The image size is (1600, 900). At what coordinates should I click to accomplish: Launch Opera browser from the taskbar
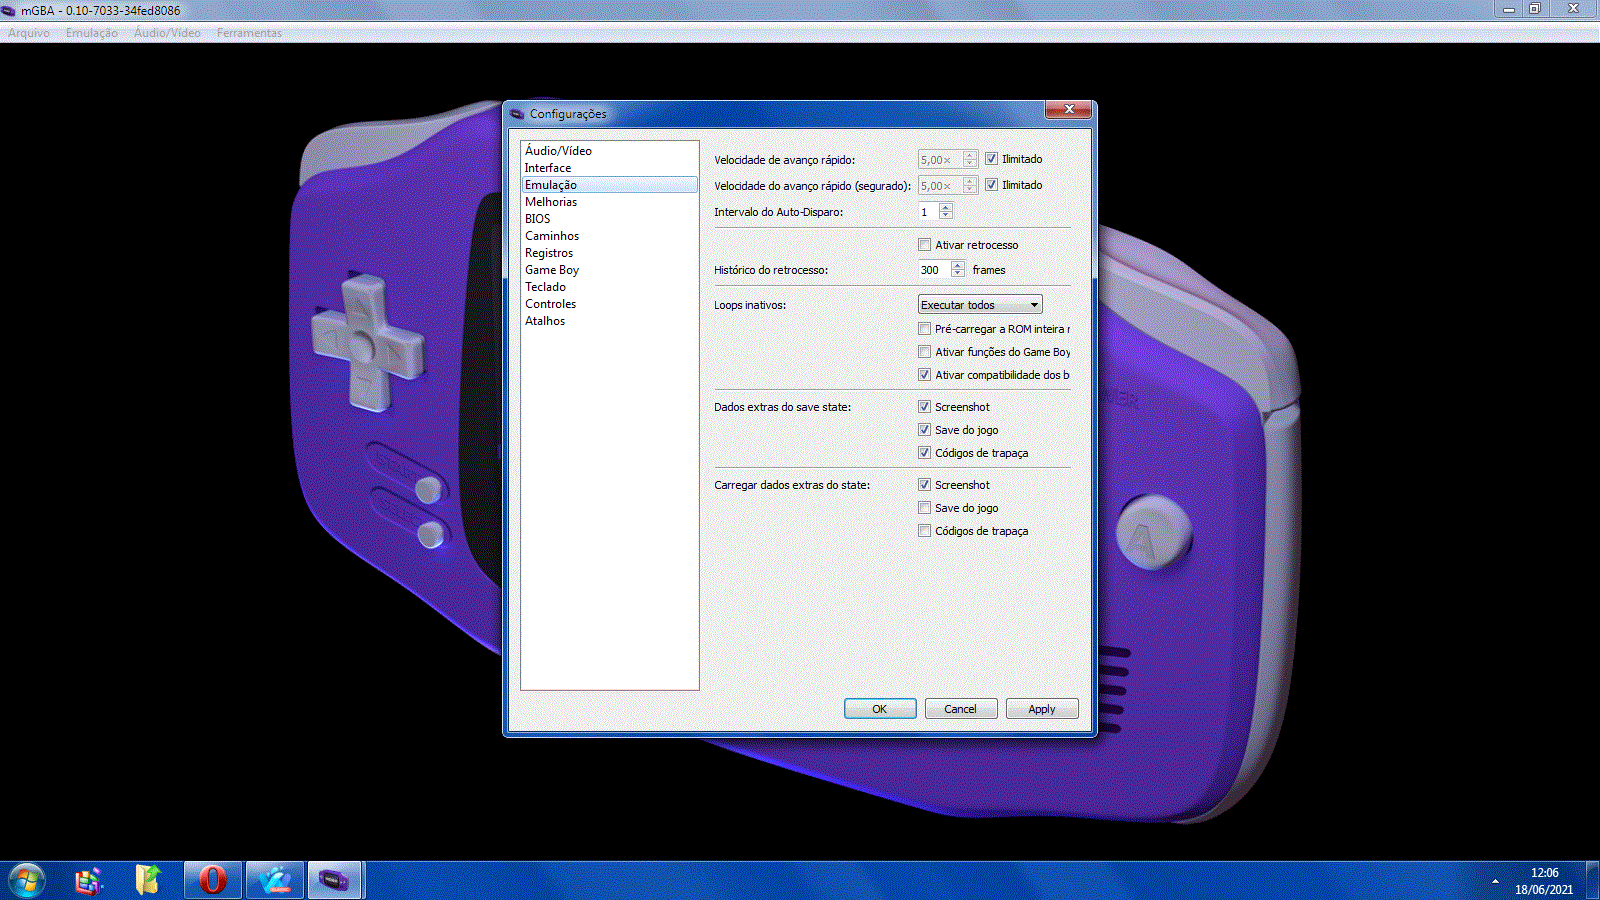[x=212, y=879]
